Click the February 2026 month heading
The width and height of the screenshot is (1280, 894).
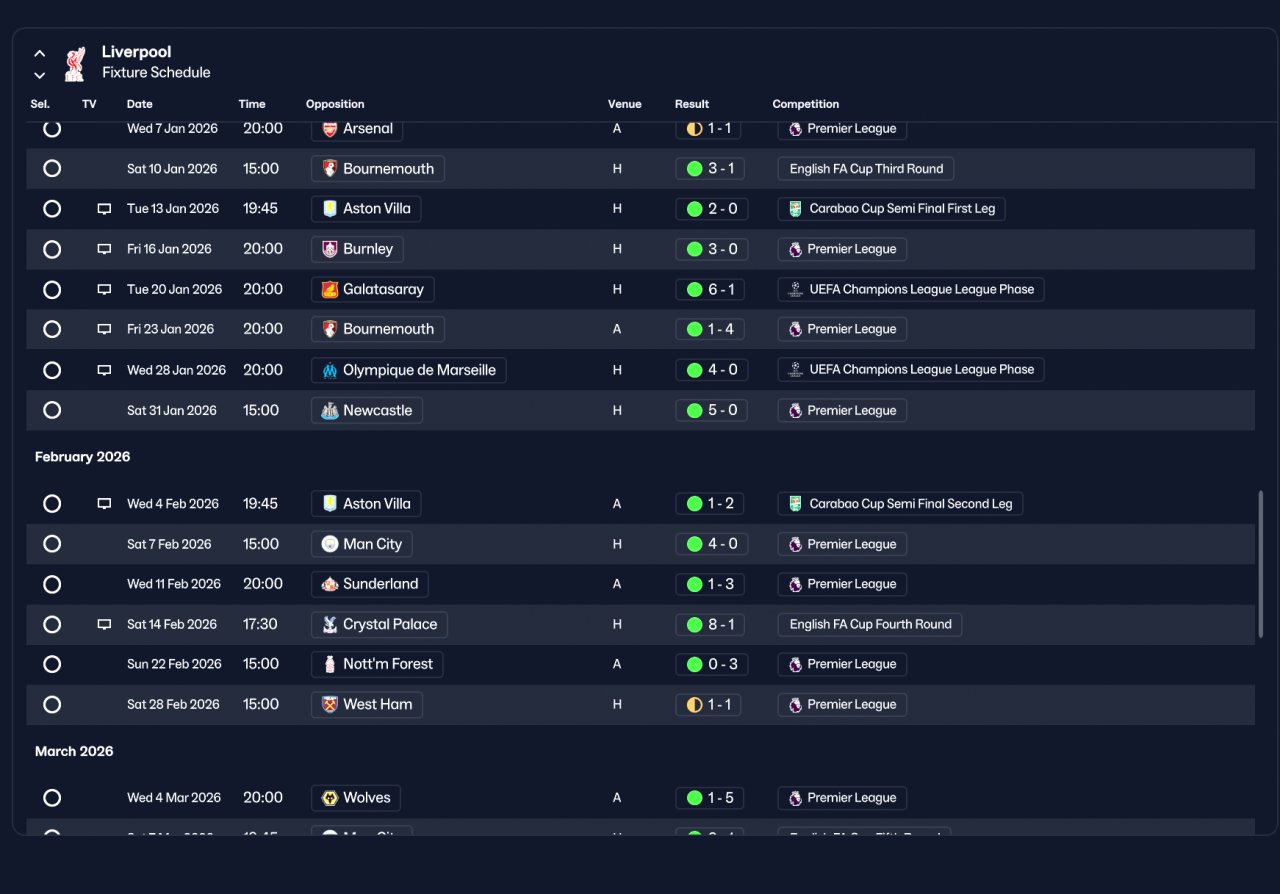point(83,457)
